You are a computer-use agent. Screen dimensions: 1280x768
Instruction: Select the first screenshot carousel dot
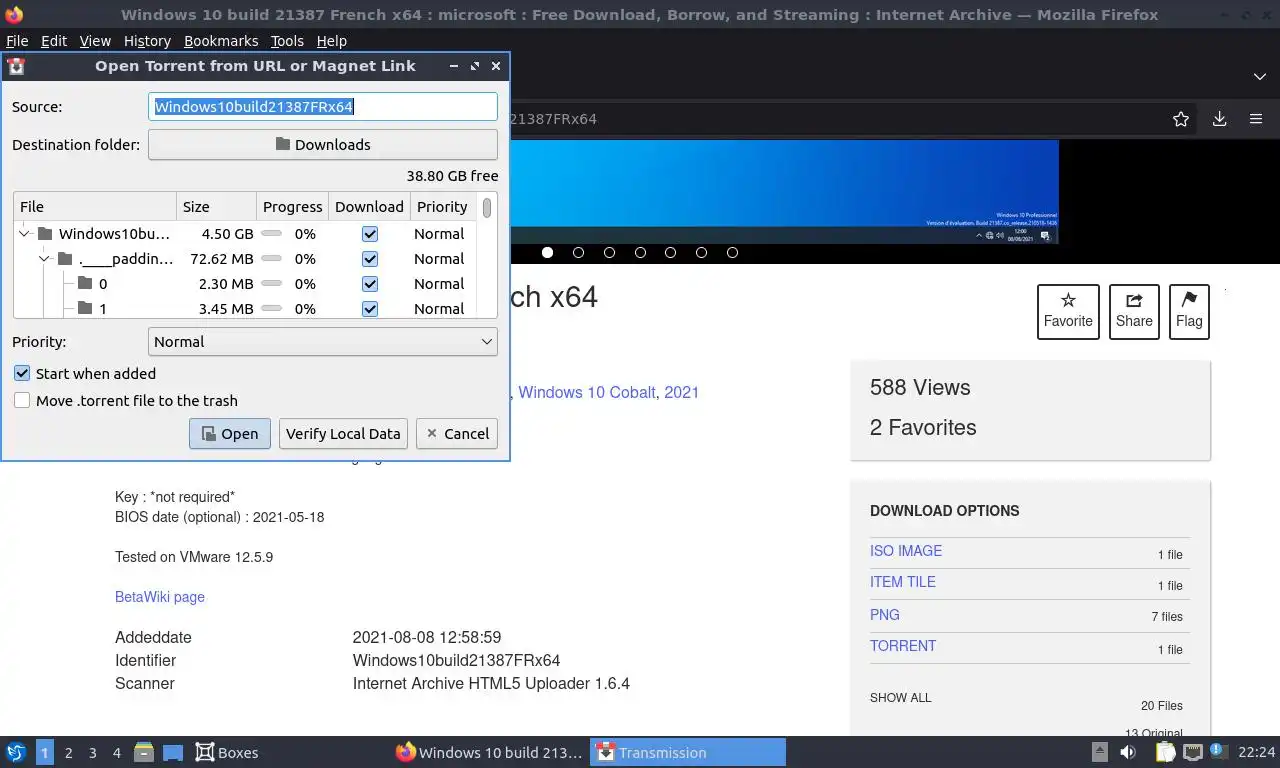[x=547, y=253]
